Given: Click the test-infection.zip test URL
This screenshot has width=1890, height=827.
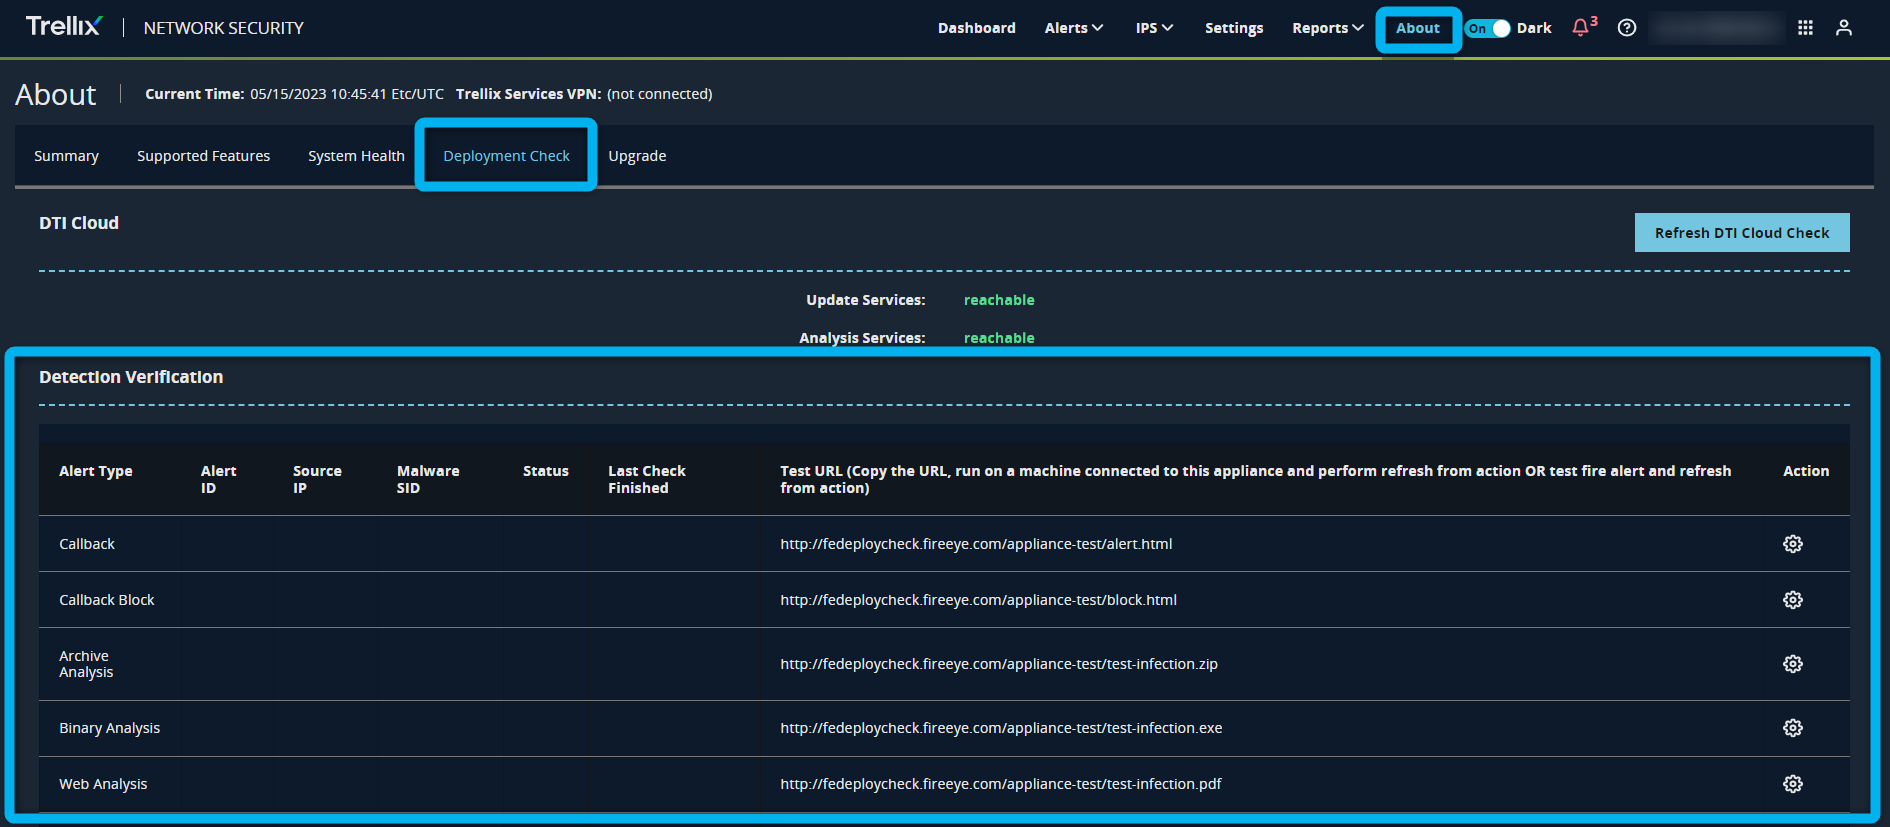Looking at the screenshot, I should (999, 664).
